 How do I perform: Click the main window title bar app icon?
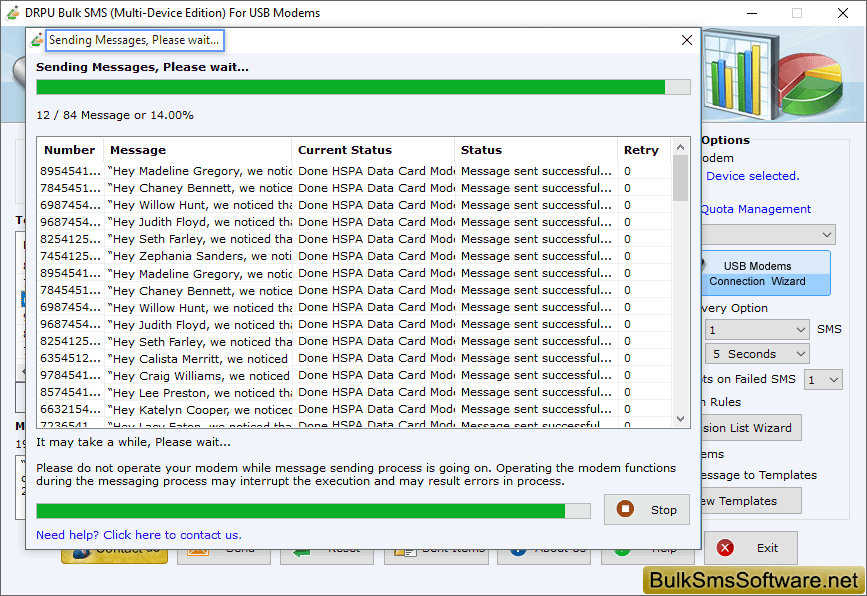[13, 13]
